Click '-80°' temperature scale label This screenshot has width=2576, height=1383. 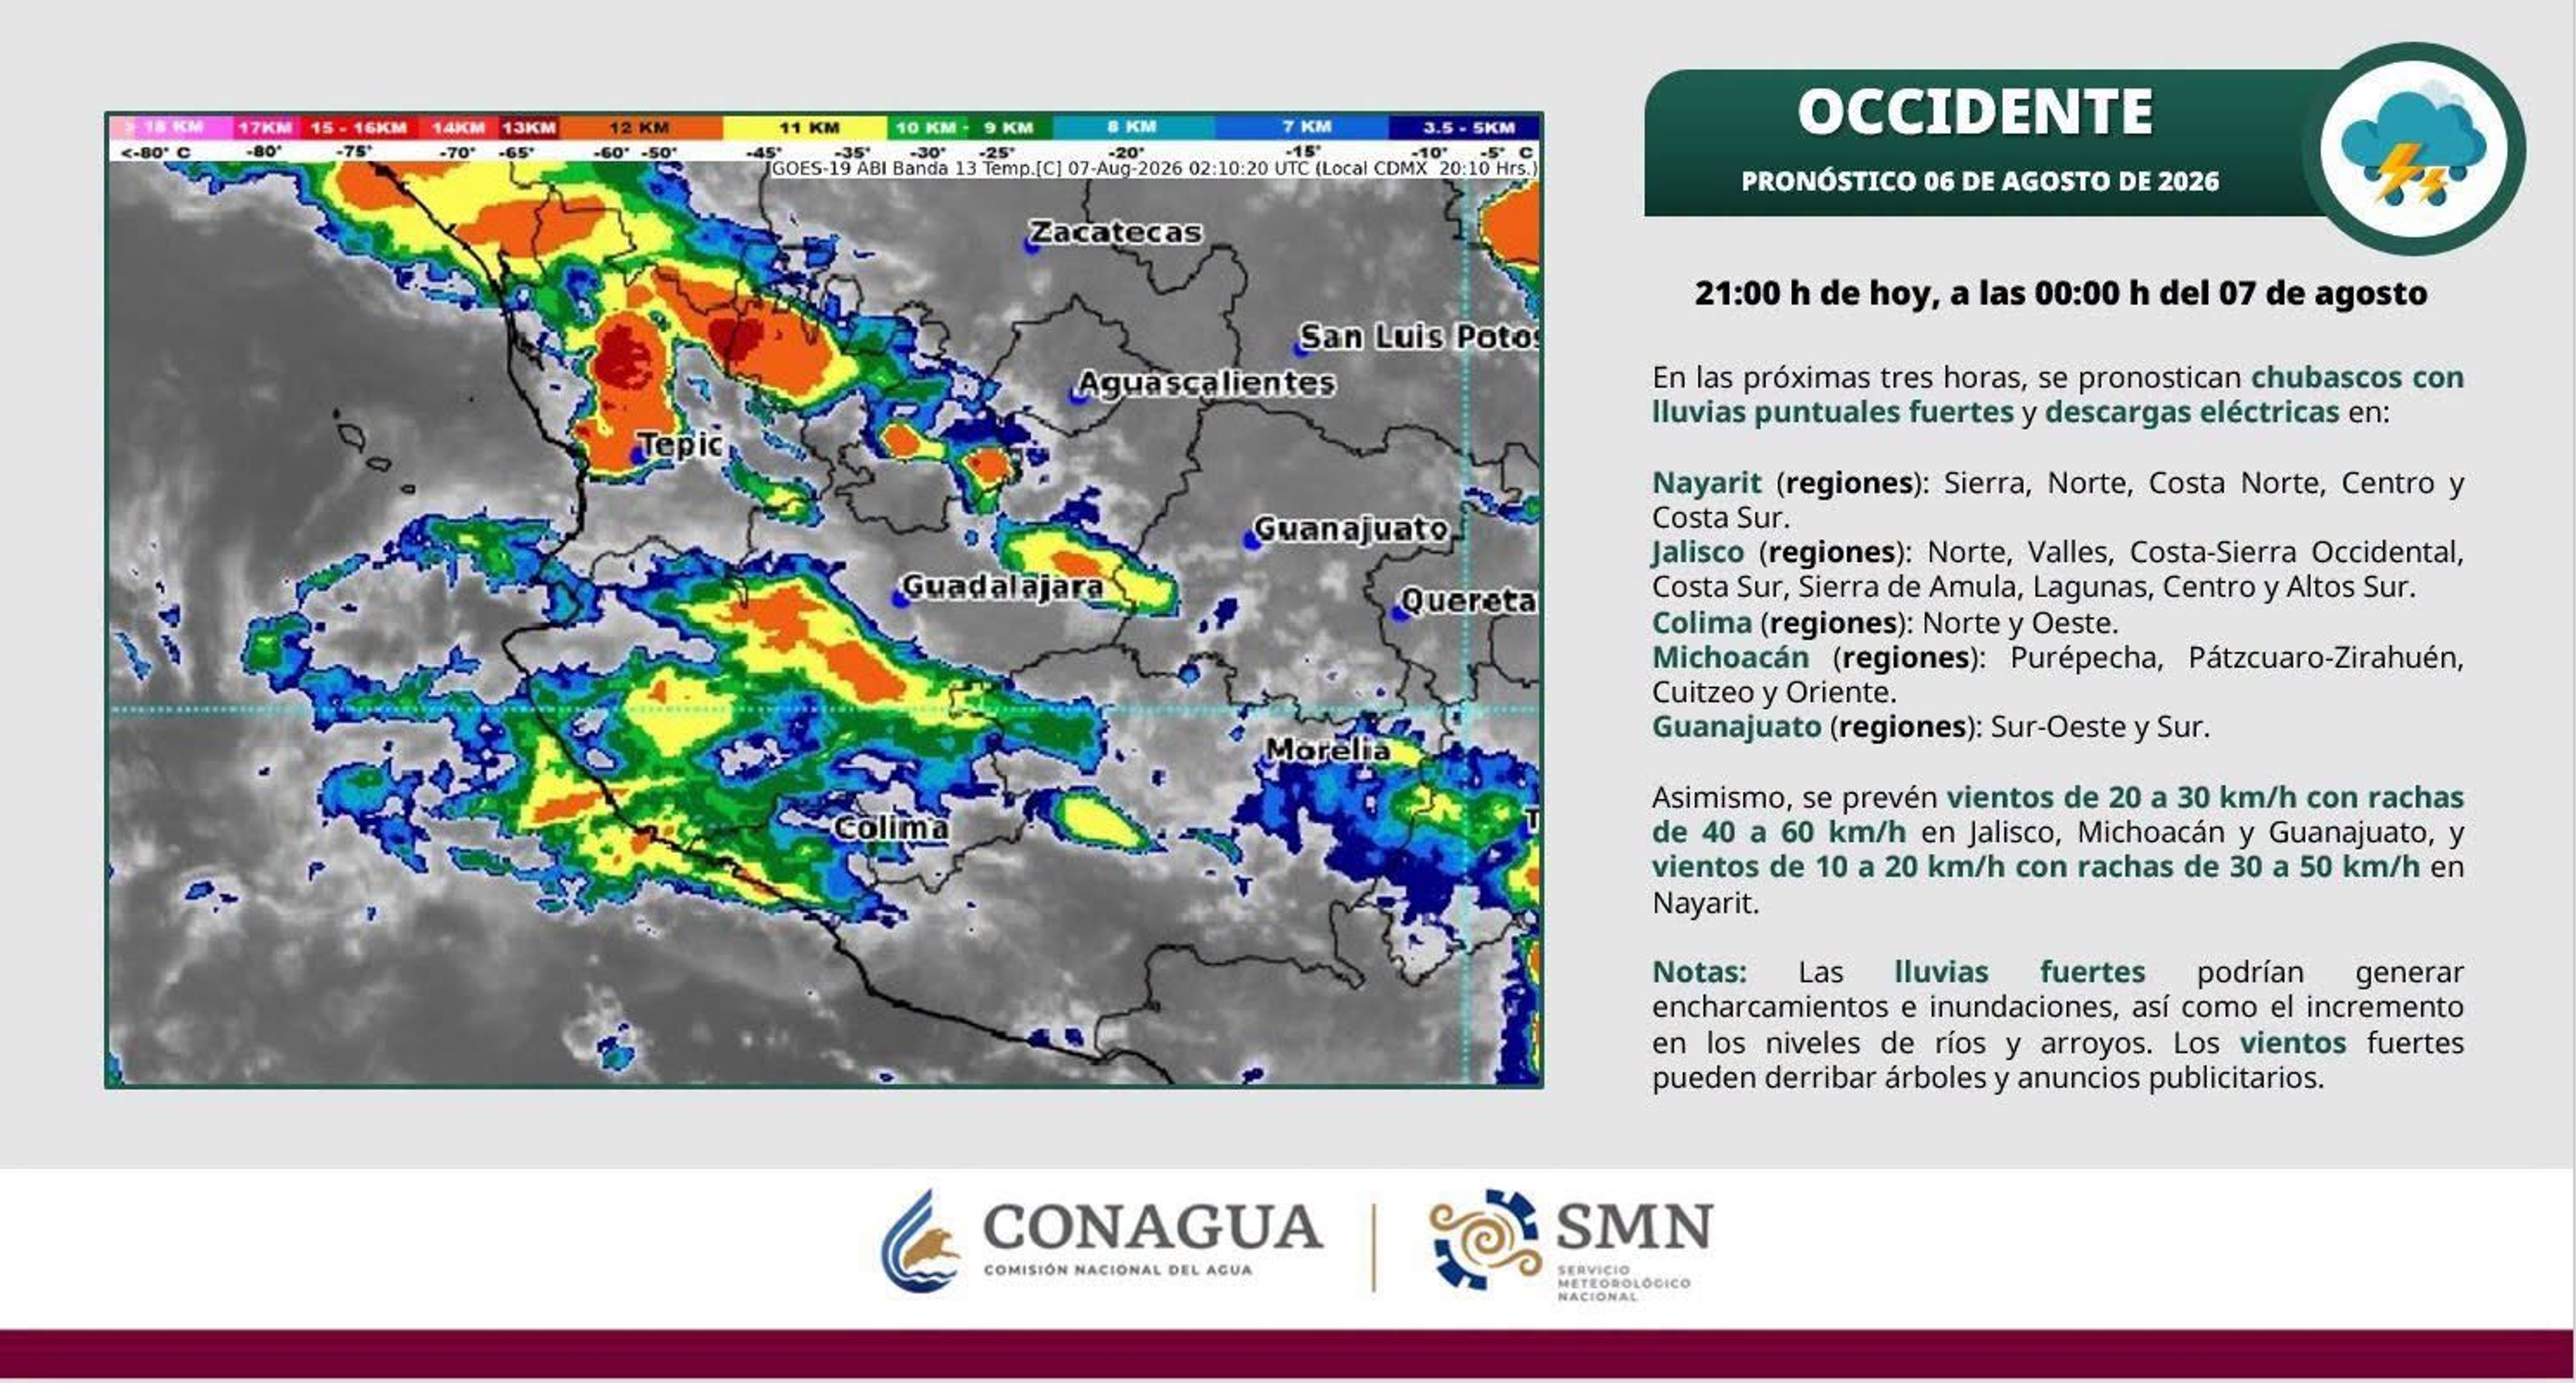point(265,152)
